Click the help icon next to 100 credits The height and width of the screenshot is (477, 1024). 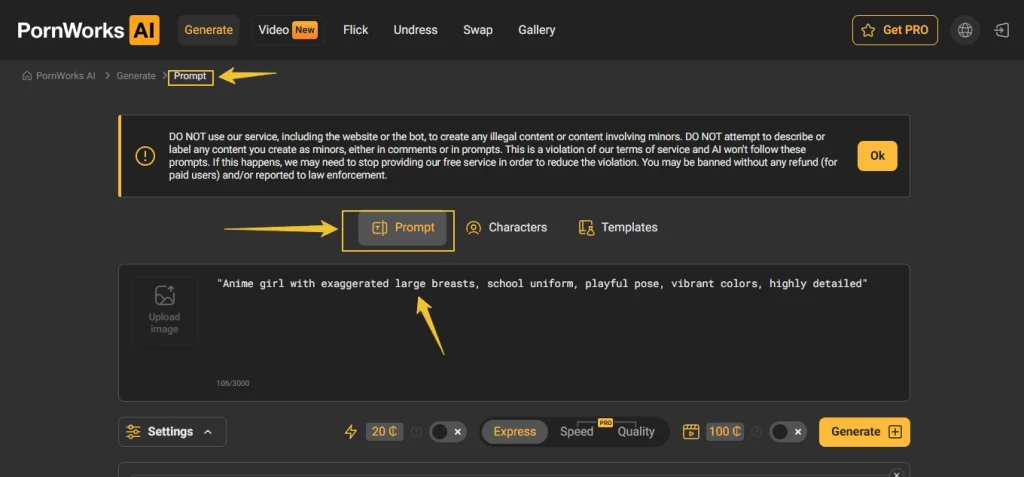coord(757,432)
